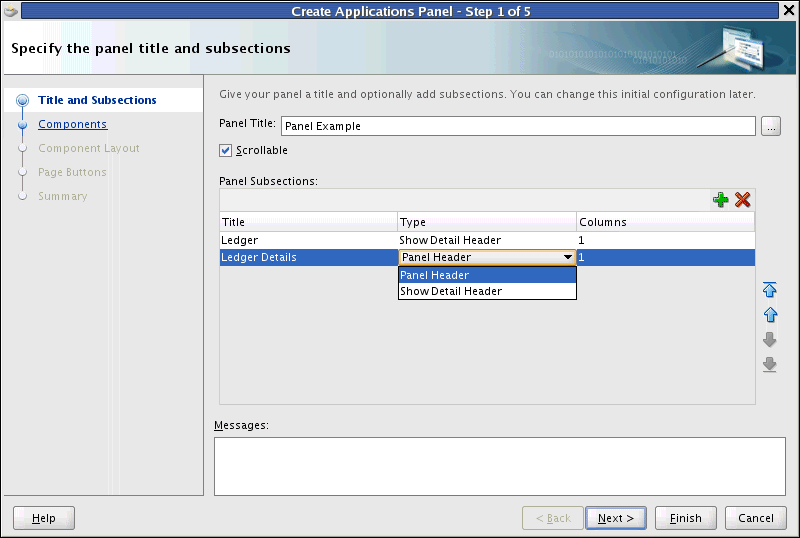
Task: Open the wizard window menu icon
Action: (10, 10)
